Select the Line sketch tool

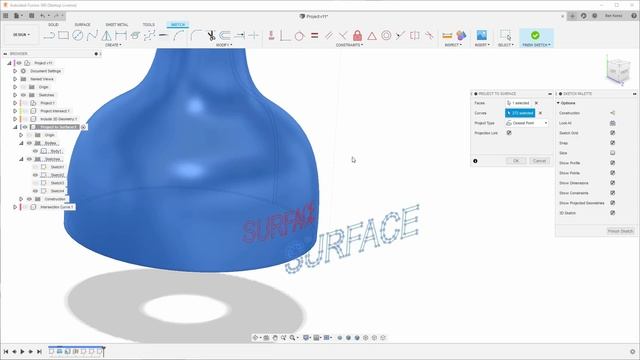point(49,36)
